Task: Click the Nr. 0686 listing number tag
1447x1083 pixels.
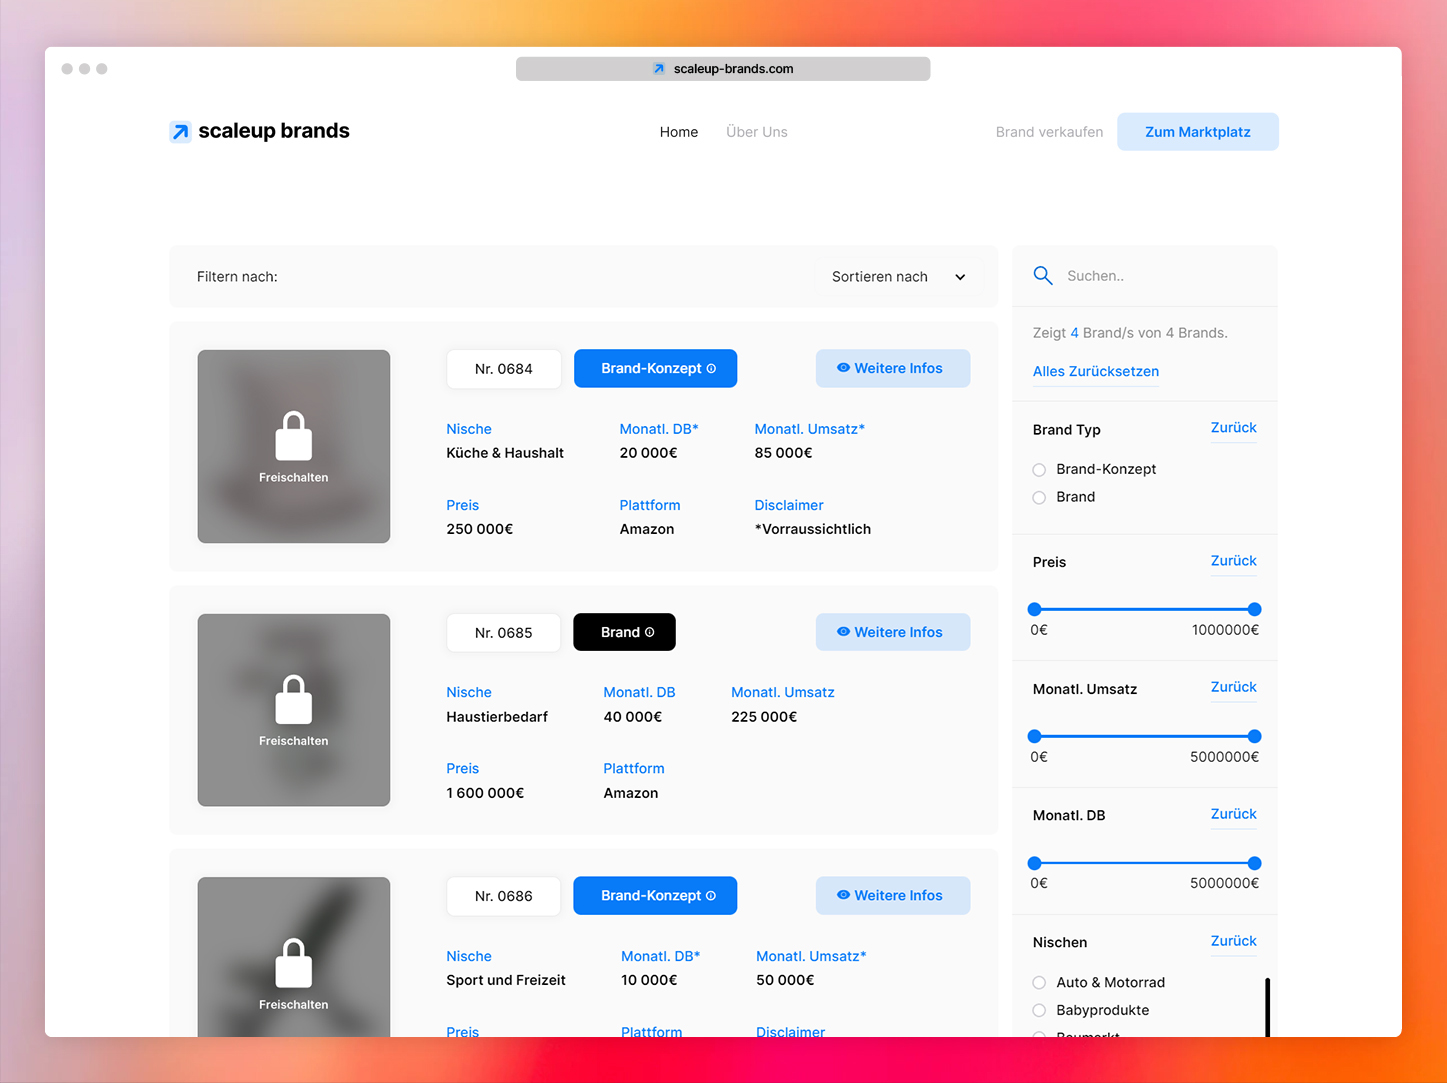Action: tap(504, 896)
